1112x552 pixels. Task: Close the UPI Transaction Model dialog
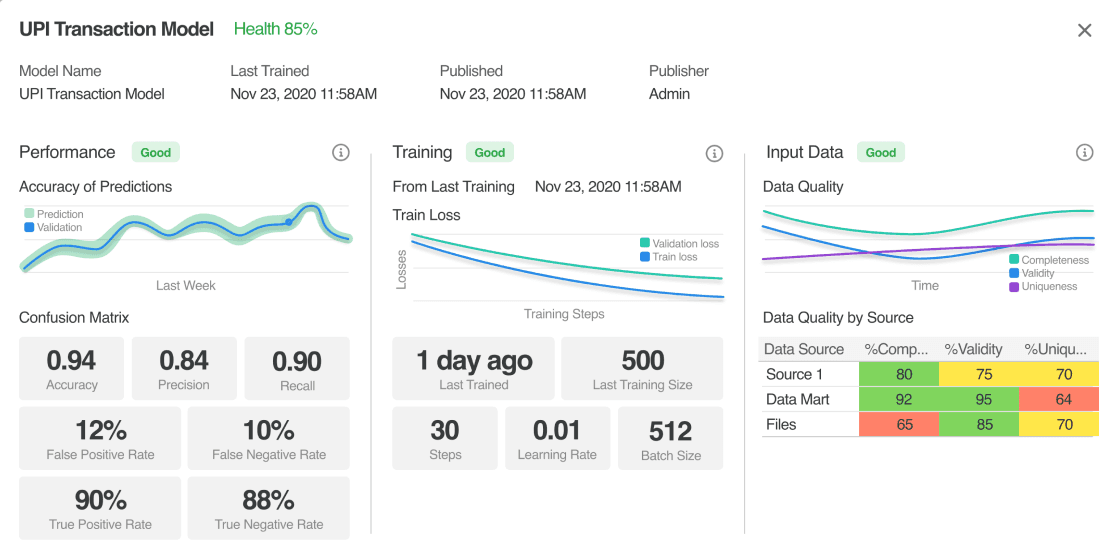tap(1084, 31)
